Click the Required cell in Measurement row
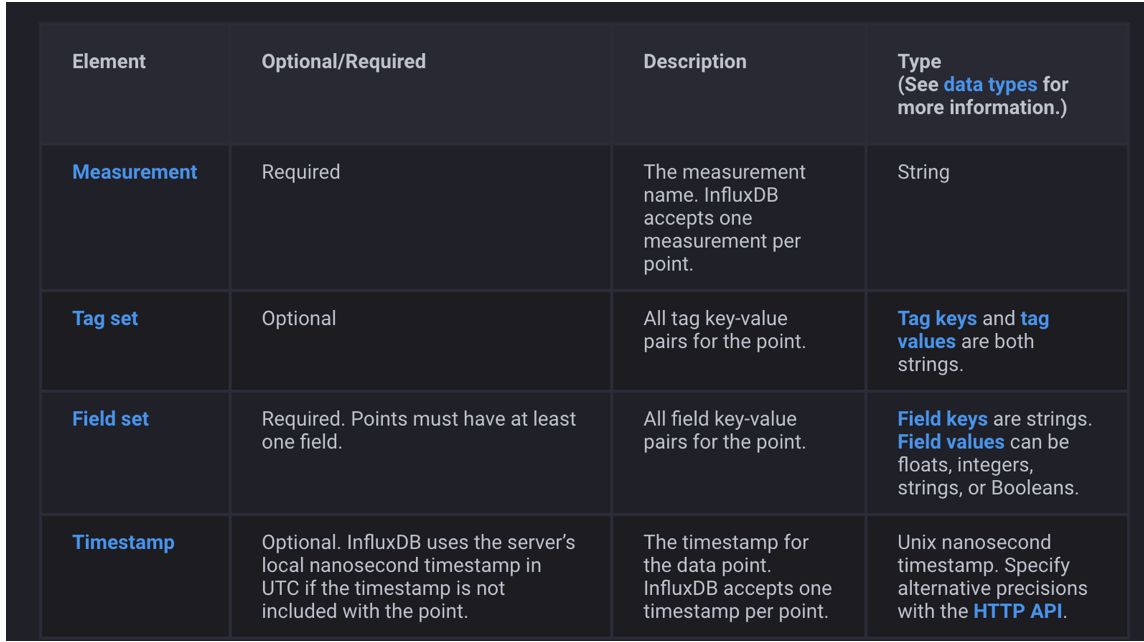The width and height of the screenshot is (1144, 642). pyautogui.click(x=300, y=172)
